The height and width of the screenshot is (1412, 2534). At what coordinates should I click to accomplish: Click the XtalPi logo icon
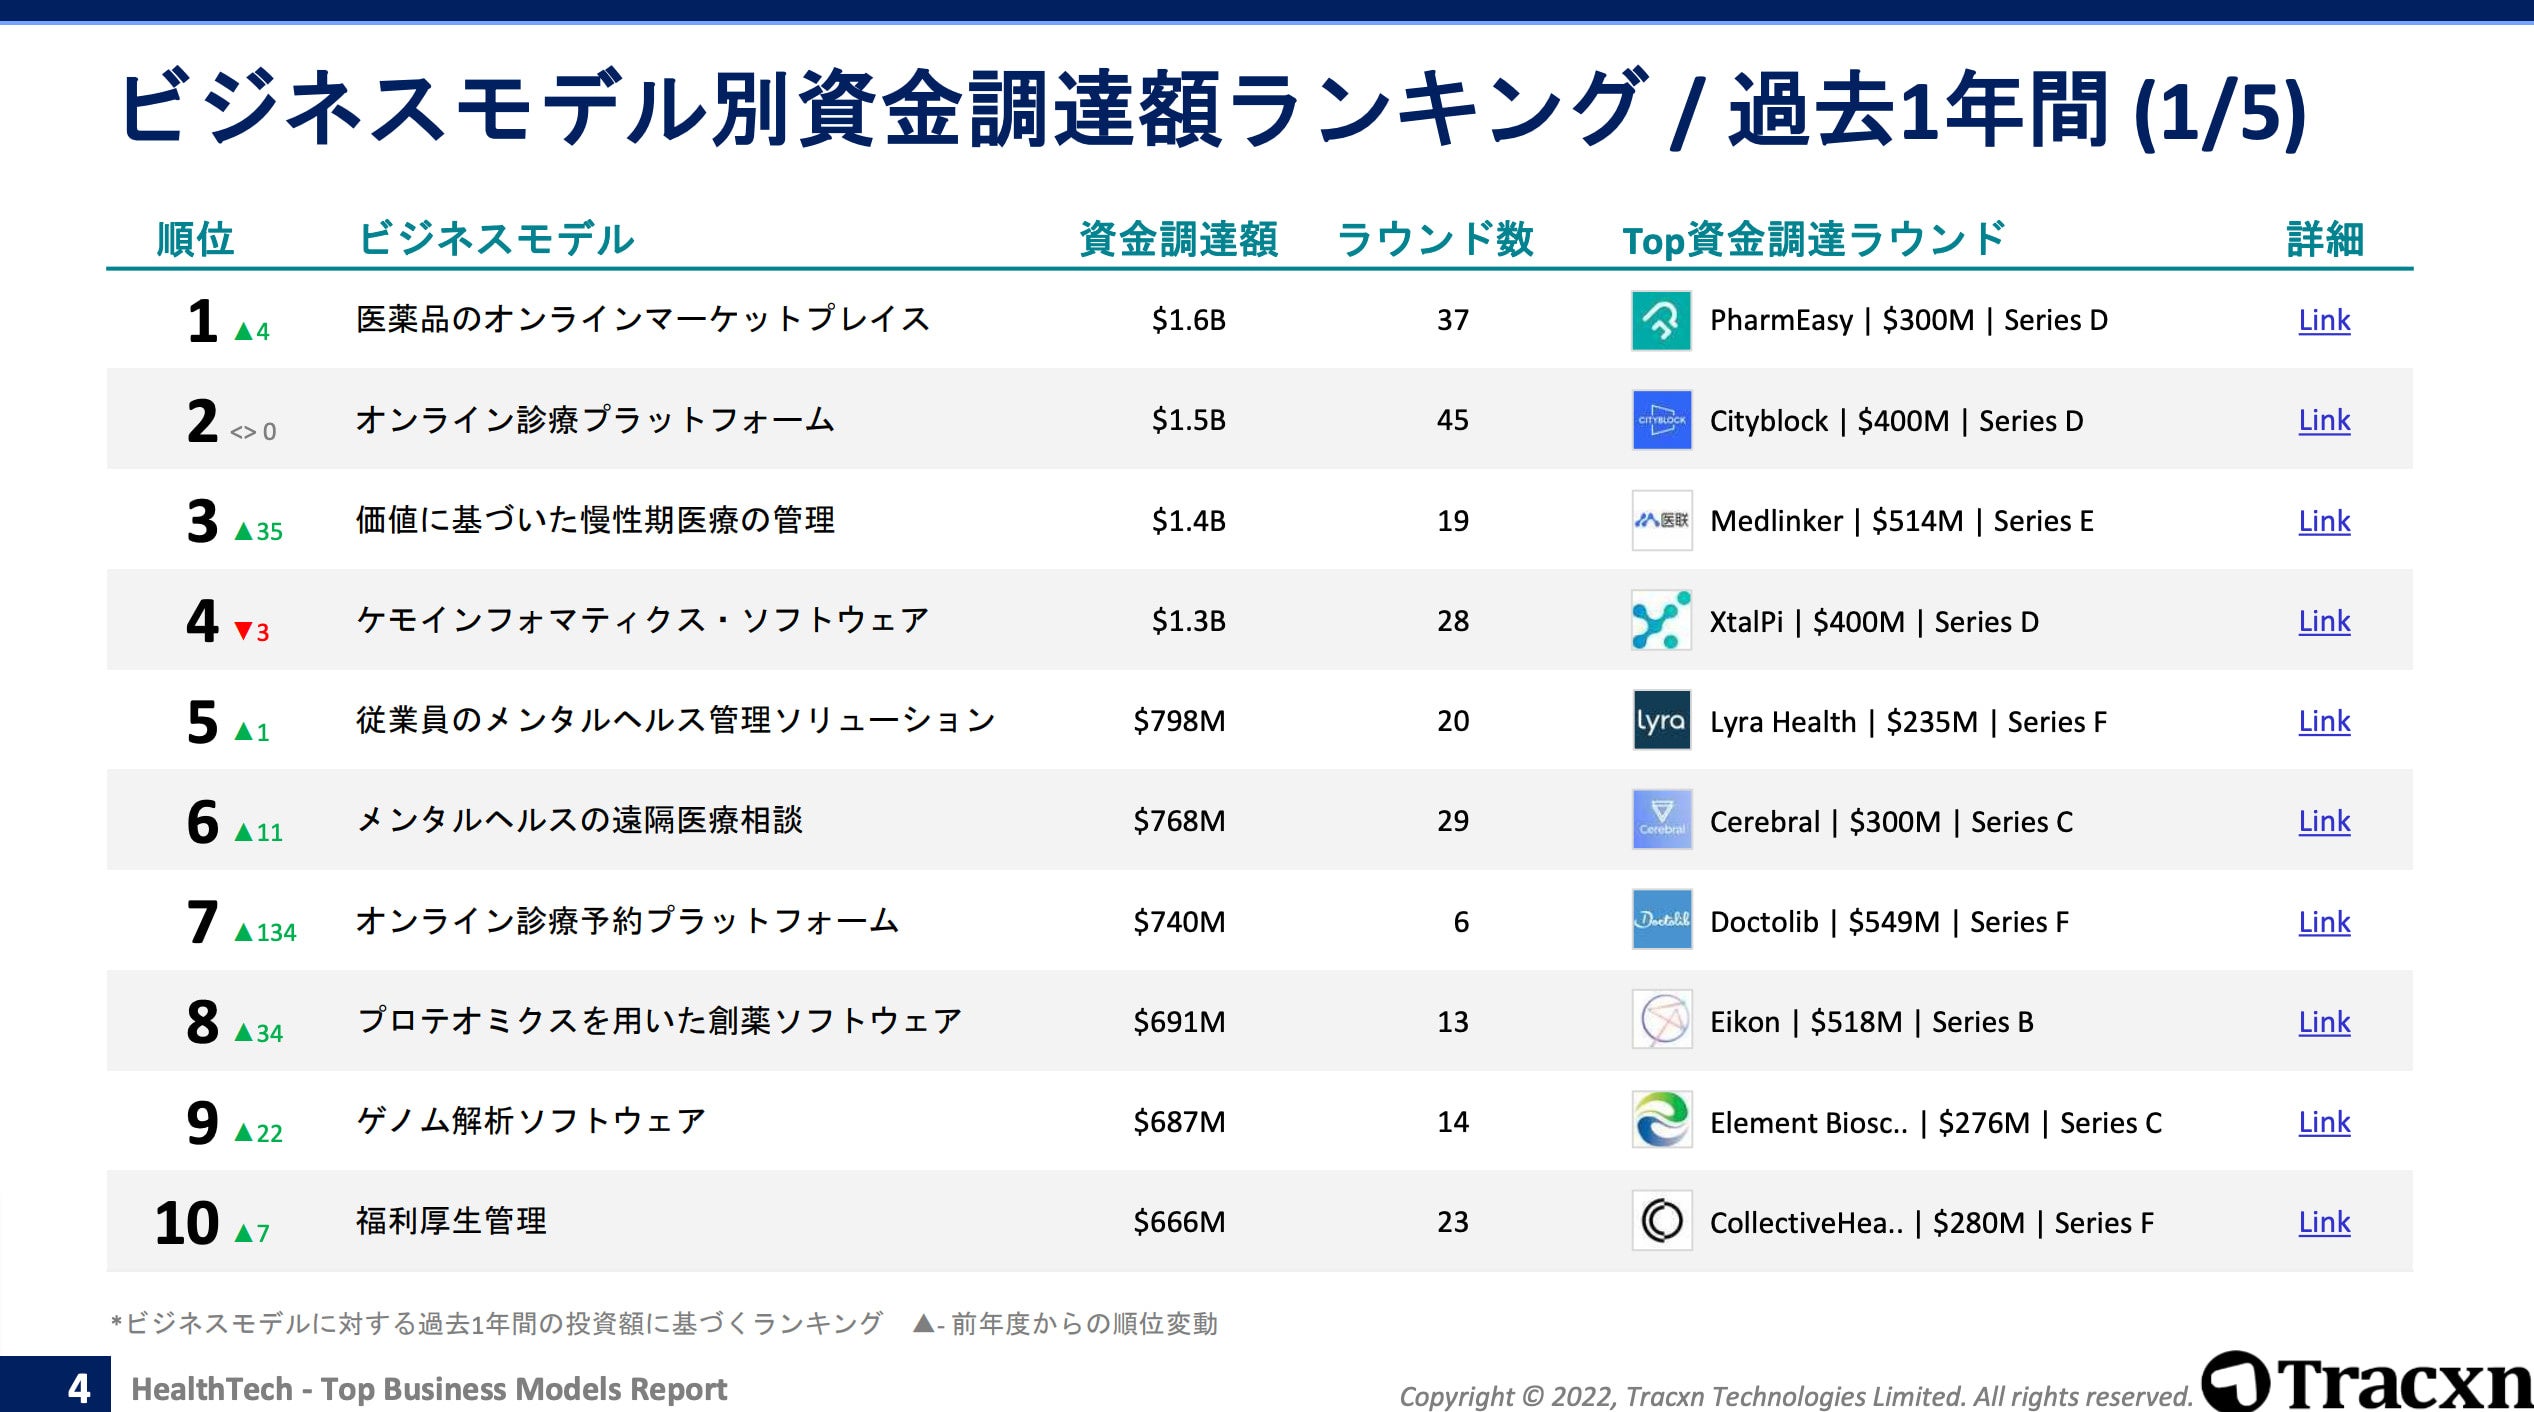(x=1661, y=621)
